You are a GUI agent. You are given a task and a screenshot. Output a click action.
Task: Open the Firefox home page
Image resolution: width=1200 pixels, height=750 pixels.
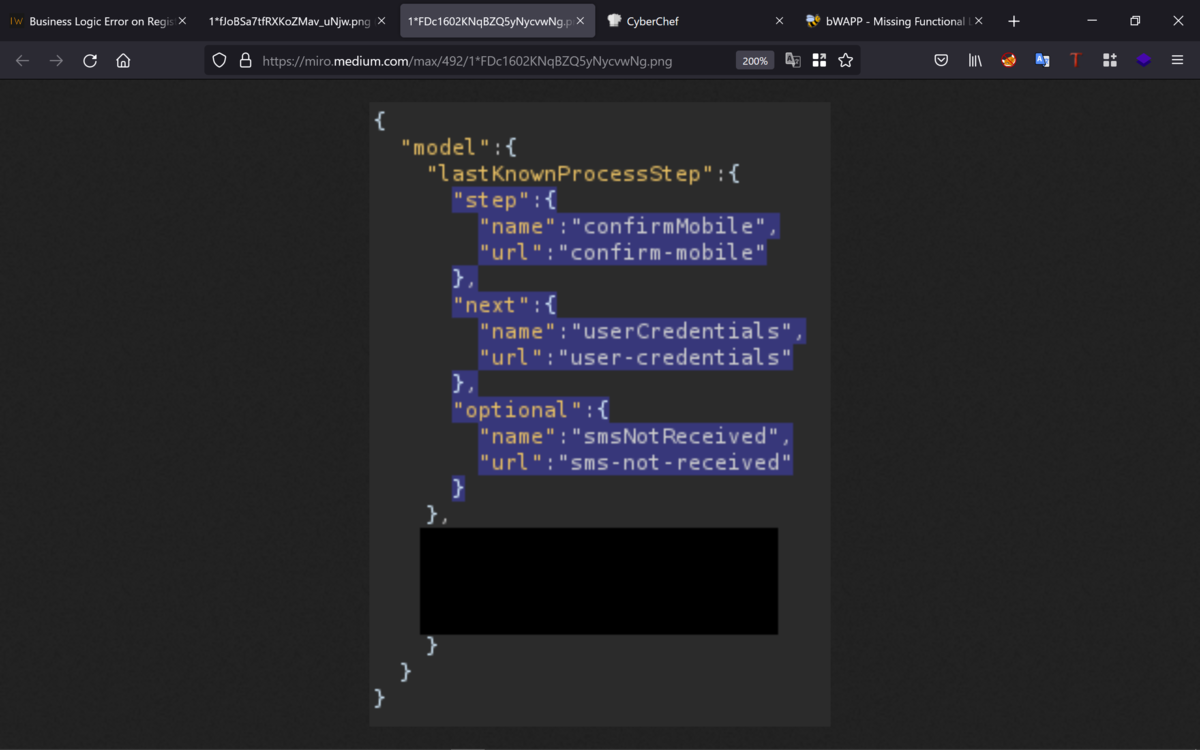point(123,61)
